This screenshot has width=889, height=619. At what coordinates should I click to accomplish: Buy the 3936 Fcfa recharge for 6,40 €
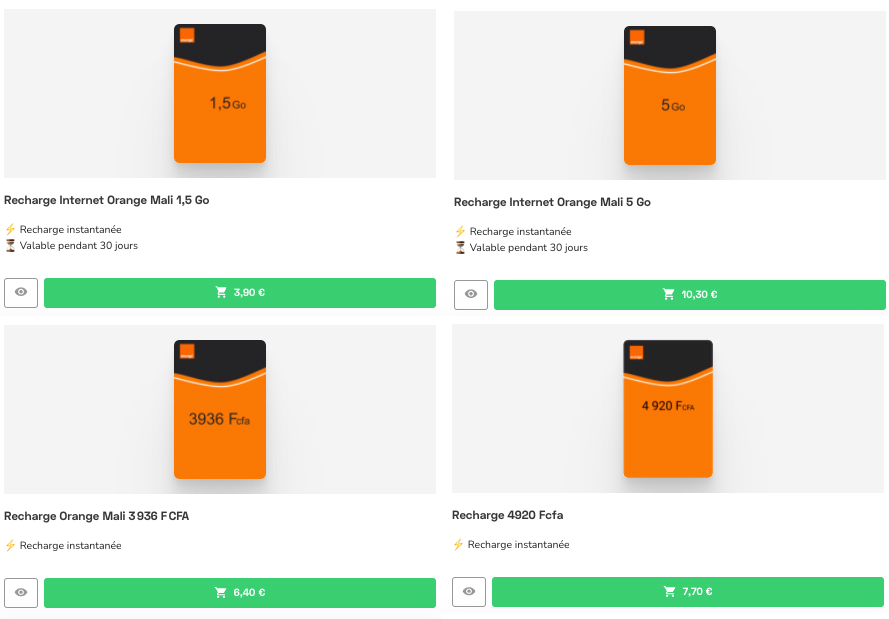point(240,591)
